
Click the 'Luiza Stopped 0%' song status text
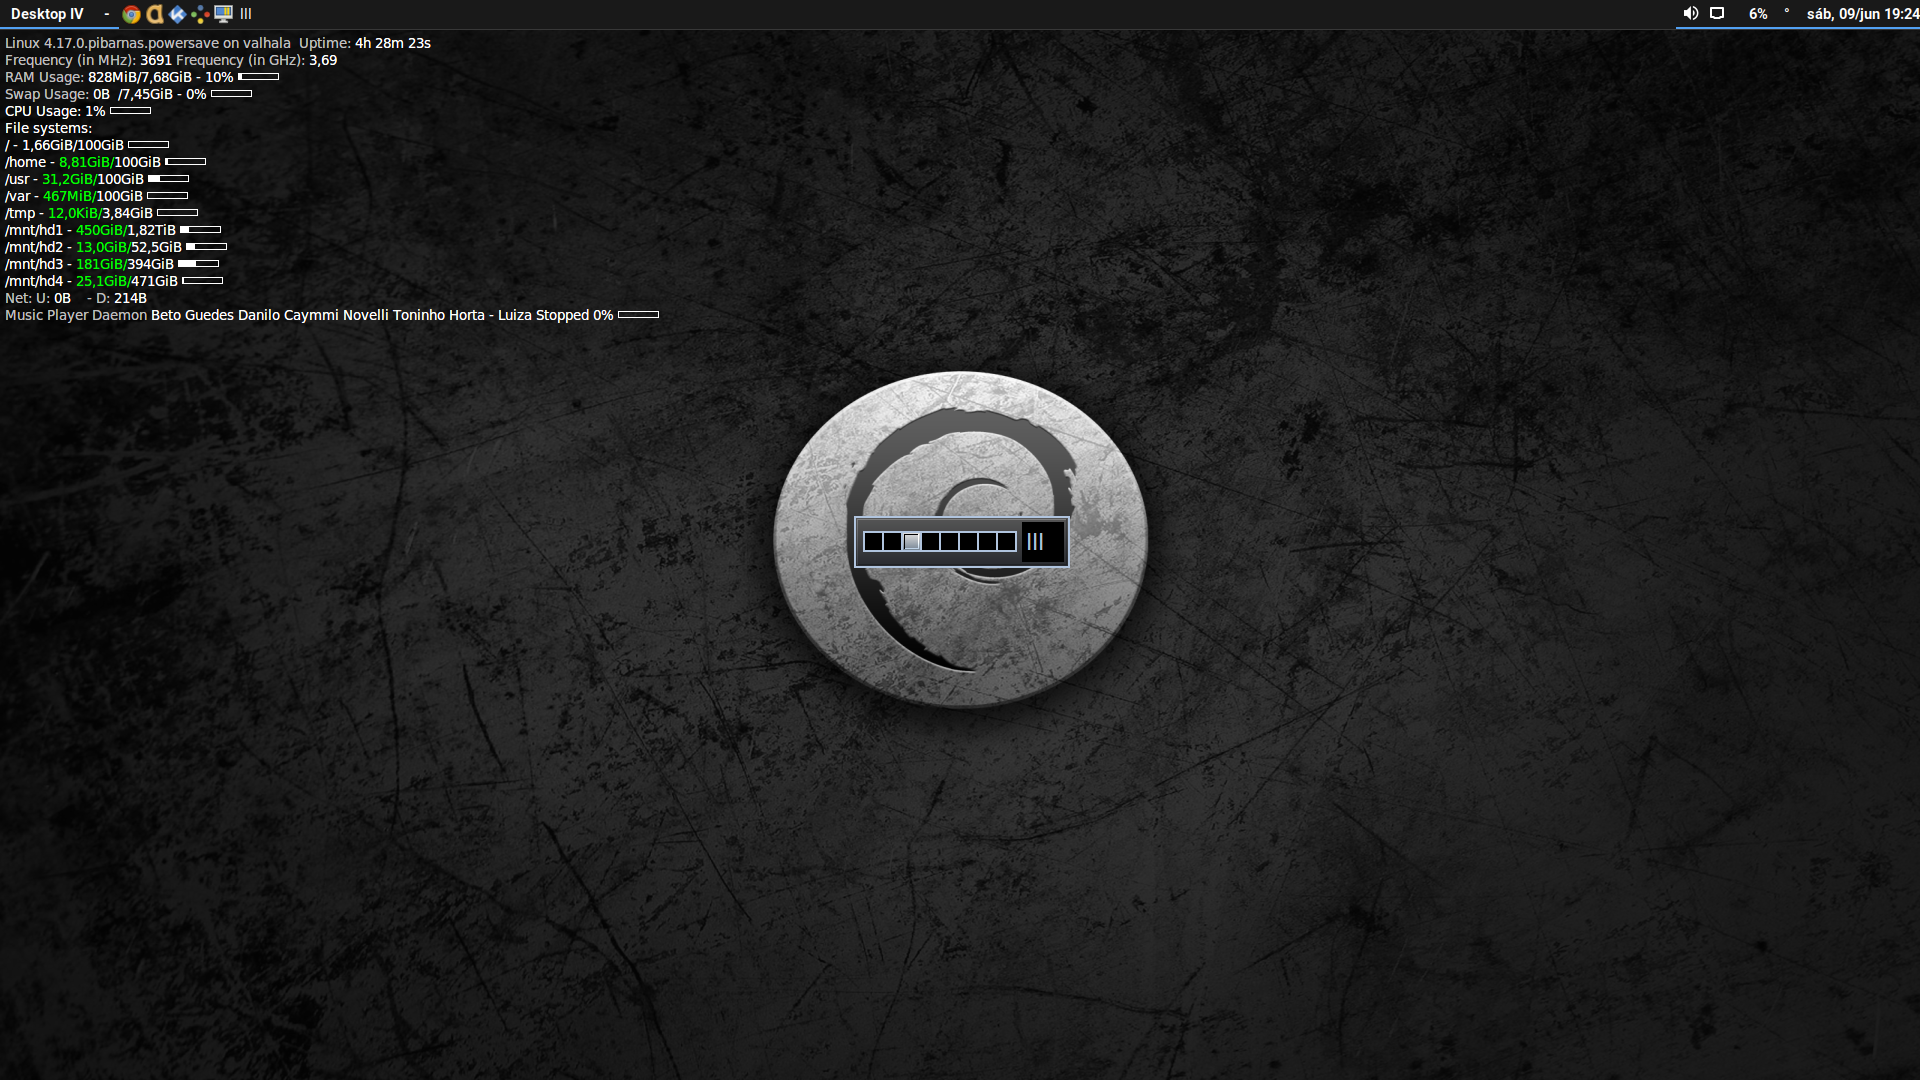(x=556, y=315)
